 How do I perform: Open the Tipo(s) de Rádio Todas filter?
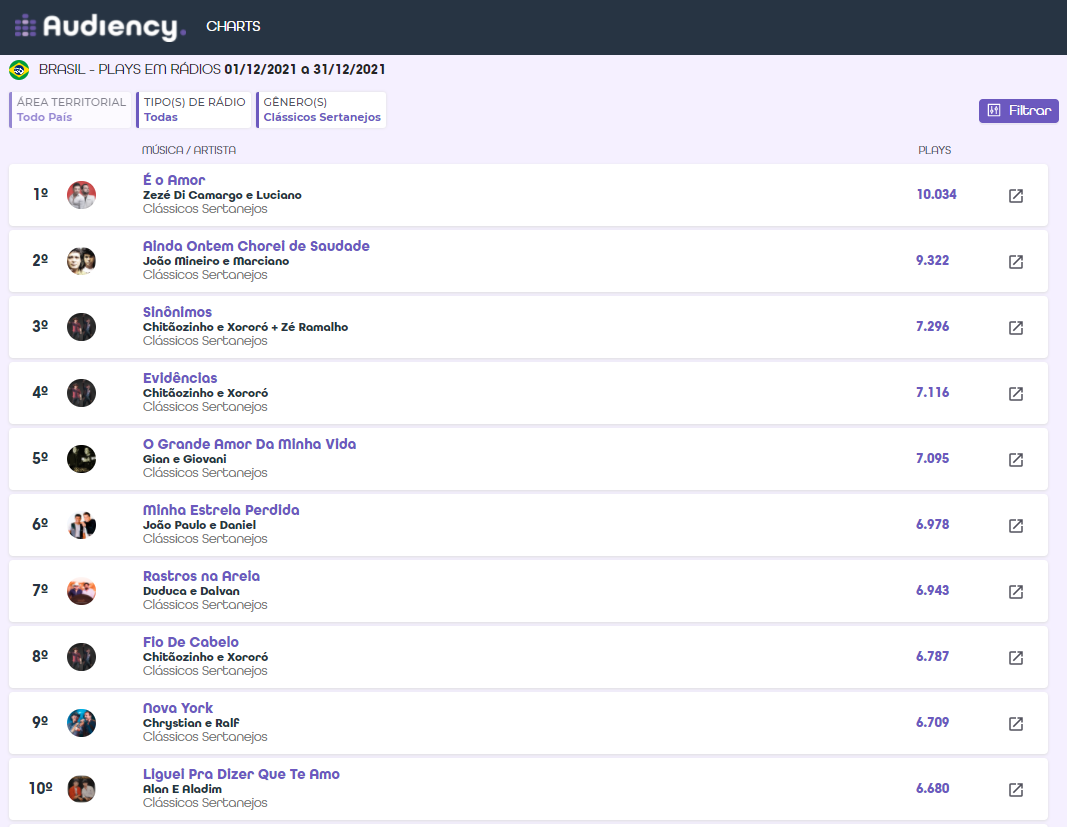pyautogui.click(x=194, y=110)
